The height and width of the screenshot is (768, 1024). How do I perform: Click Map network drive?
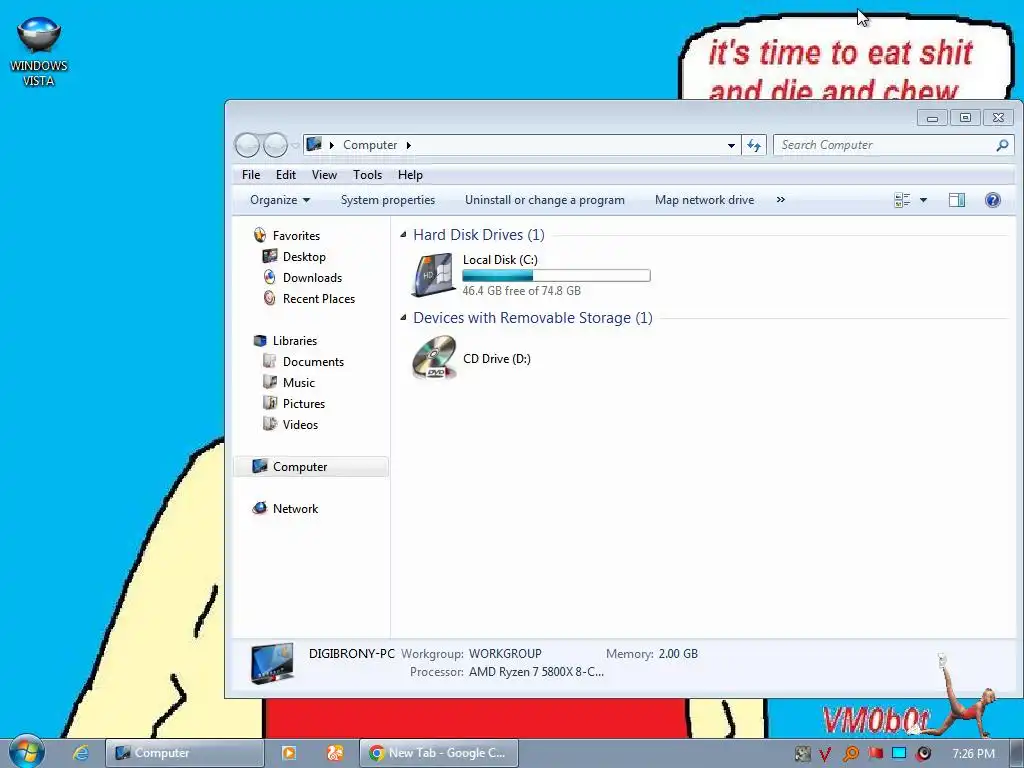coord(704,200)
